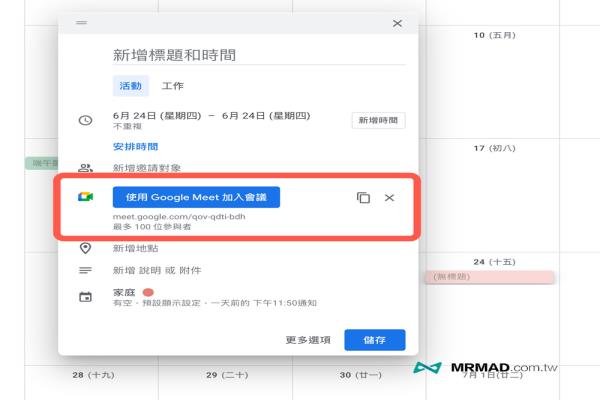This screenshot has height=400, width=600.
Task: Click the drag handle at dialog top
Action: (81, 23)
